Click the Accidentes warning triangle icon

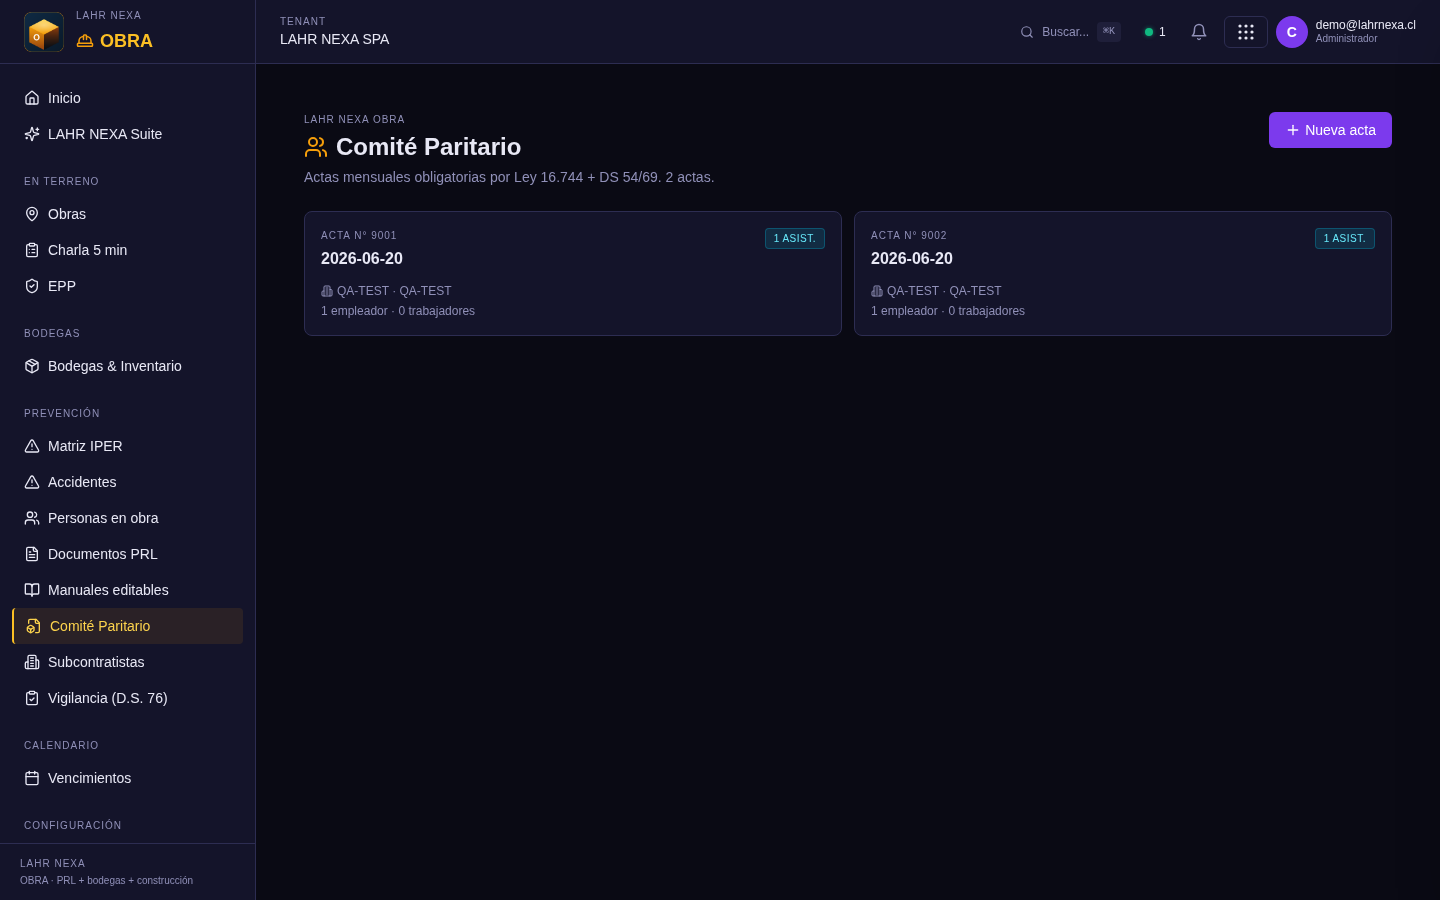(32, 482)
